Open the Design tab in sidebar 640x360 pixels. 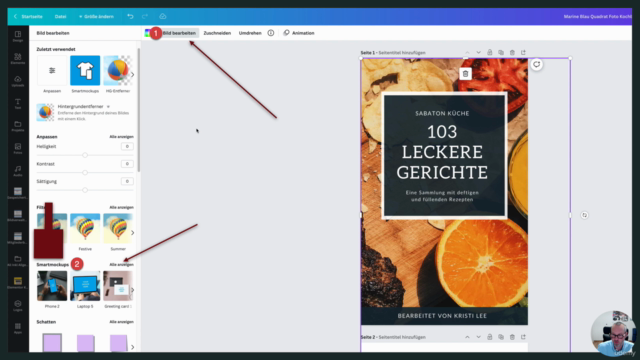18,36
